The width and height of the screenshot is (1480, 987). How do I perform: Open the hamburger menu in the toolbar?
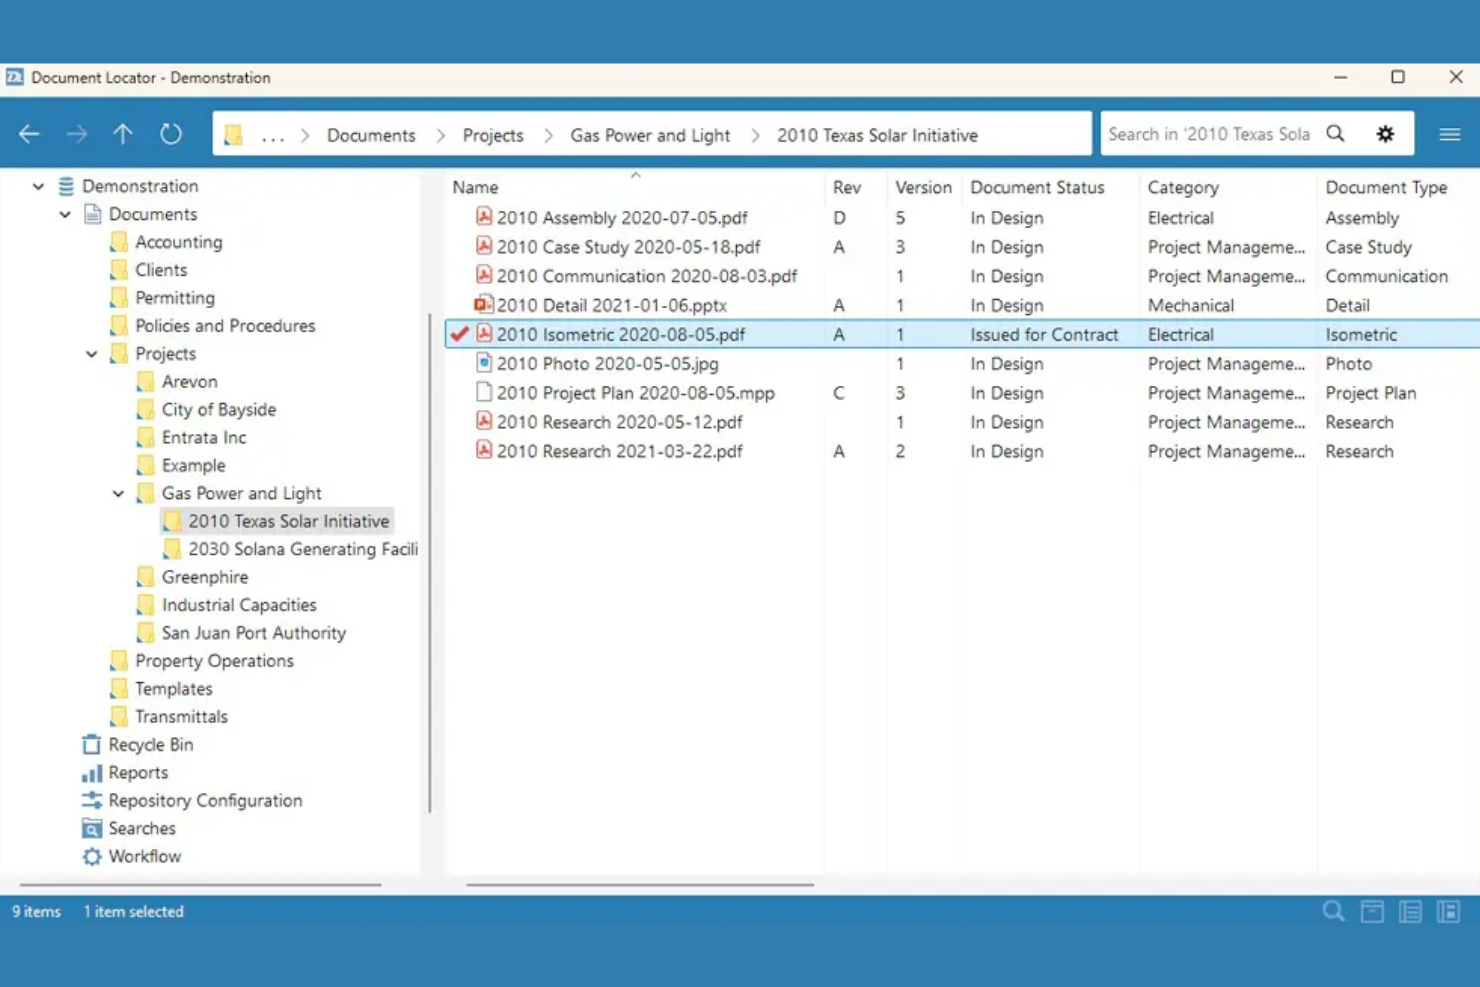1449,133
